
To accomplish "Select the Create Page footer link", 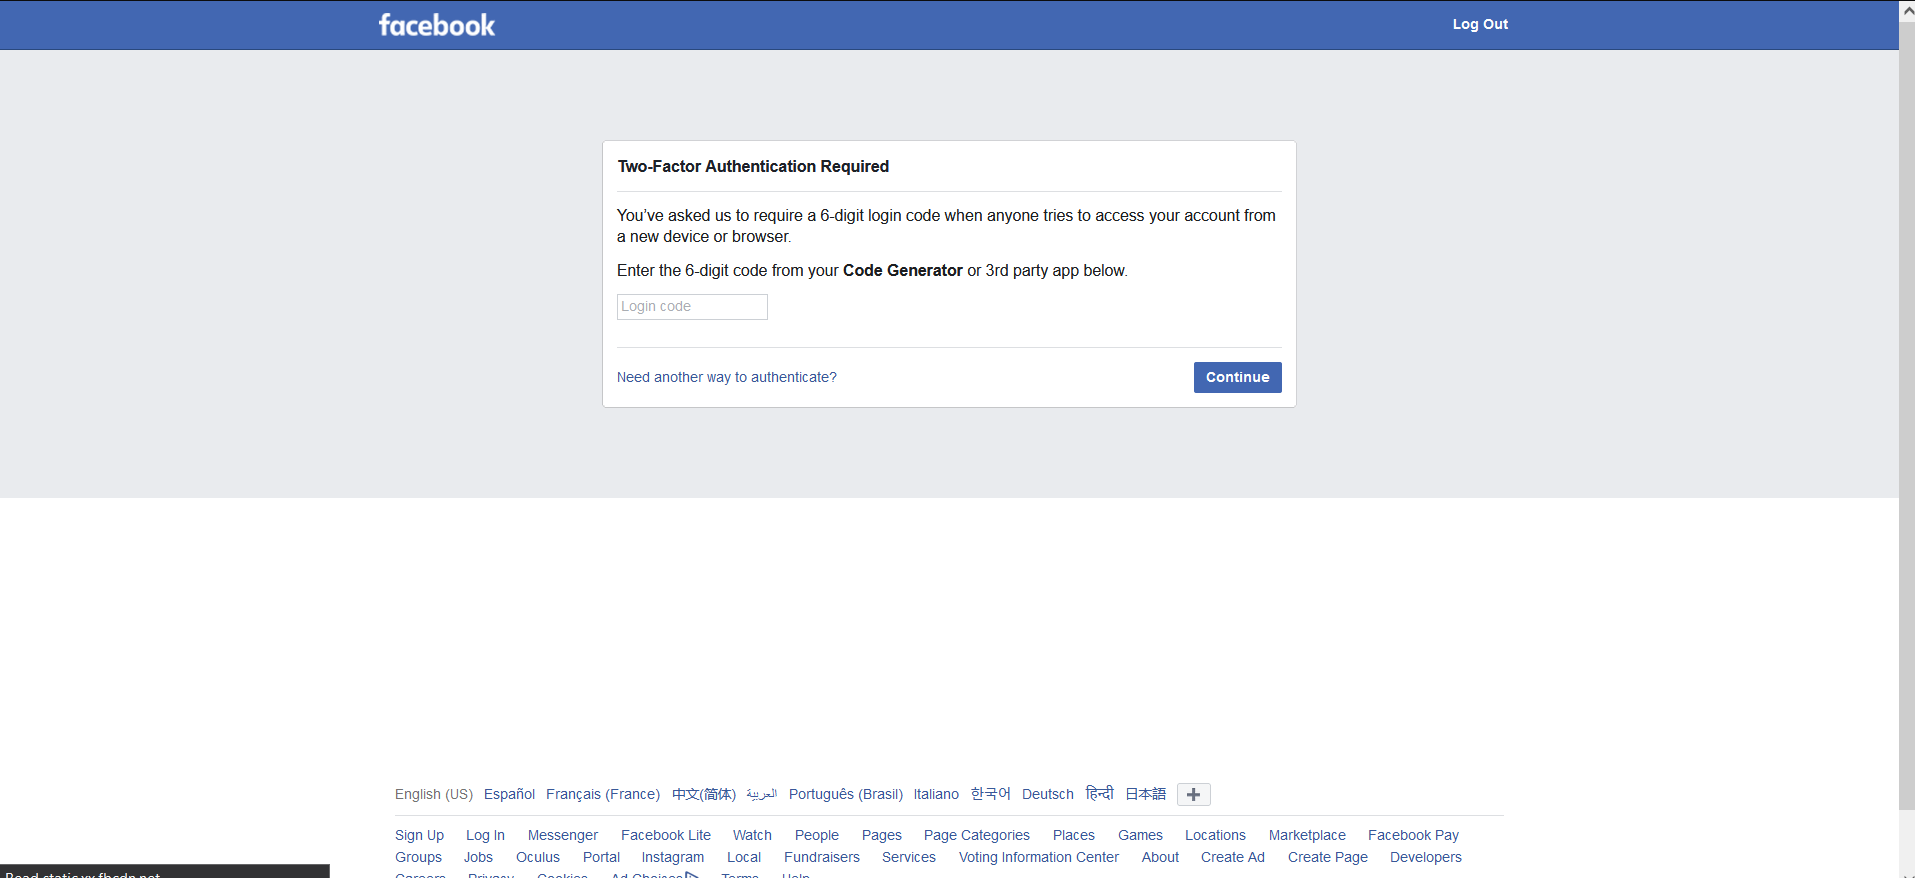I will pyautogui.click(x=1328, y=857).
